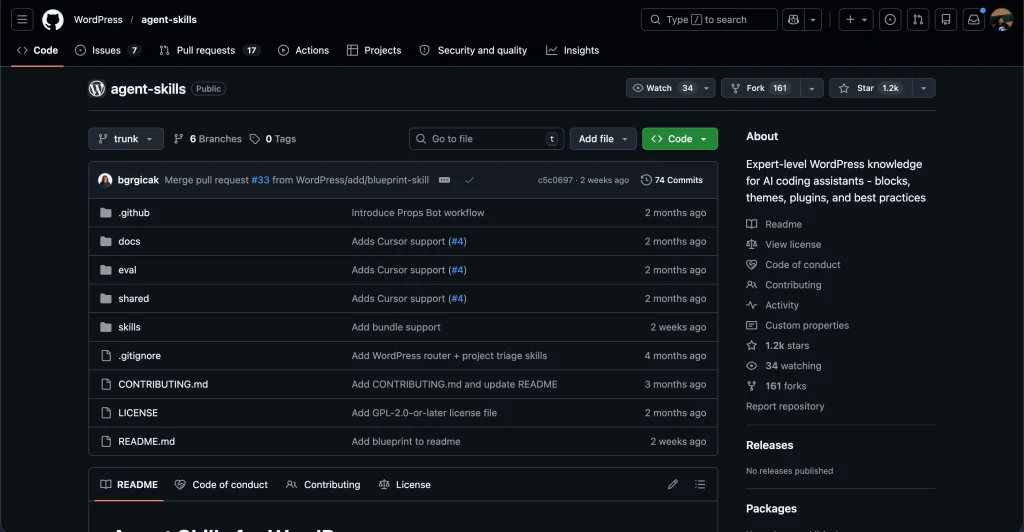Open Copilot chat icon in header
The image size is (1024, 532).
(x=793, y=20)
